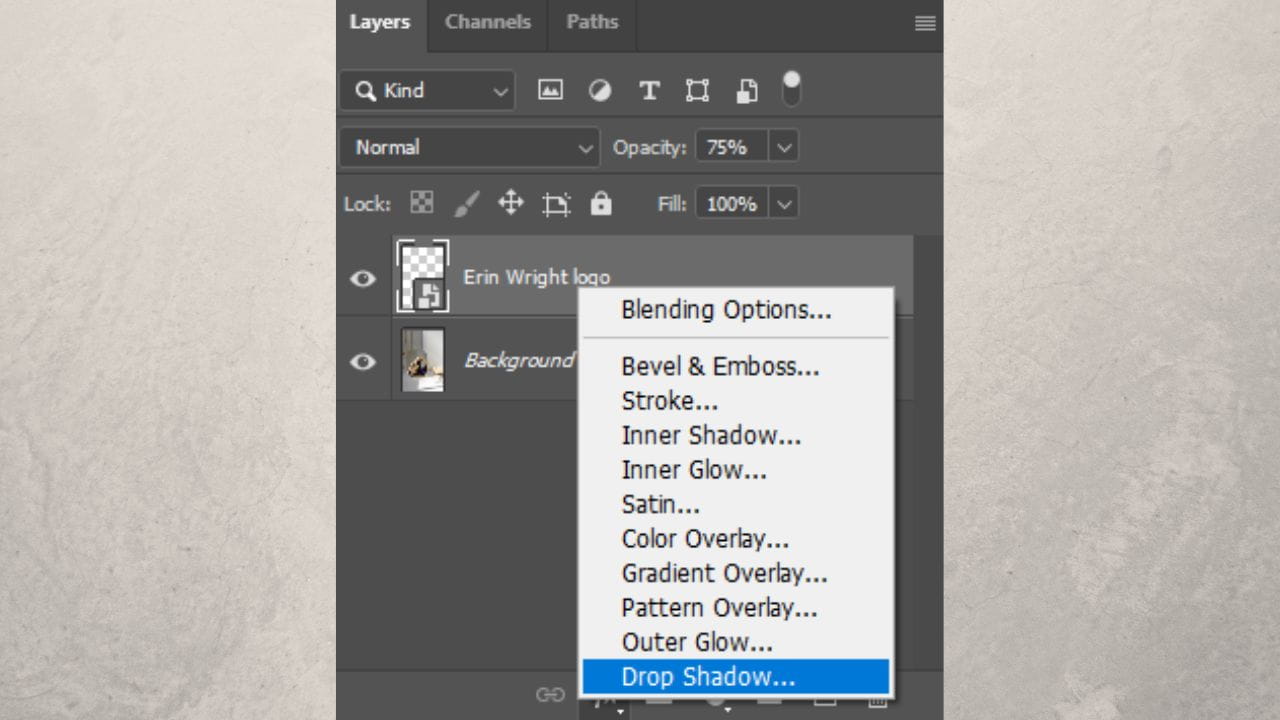The width and height of the screenshot is (1280, 720).
Task: Click the Fill label
Action: pos(672,204)
